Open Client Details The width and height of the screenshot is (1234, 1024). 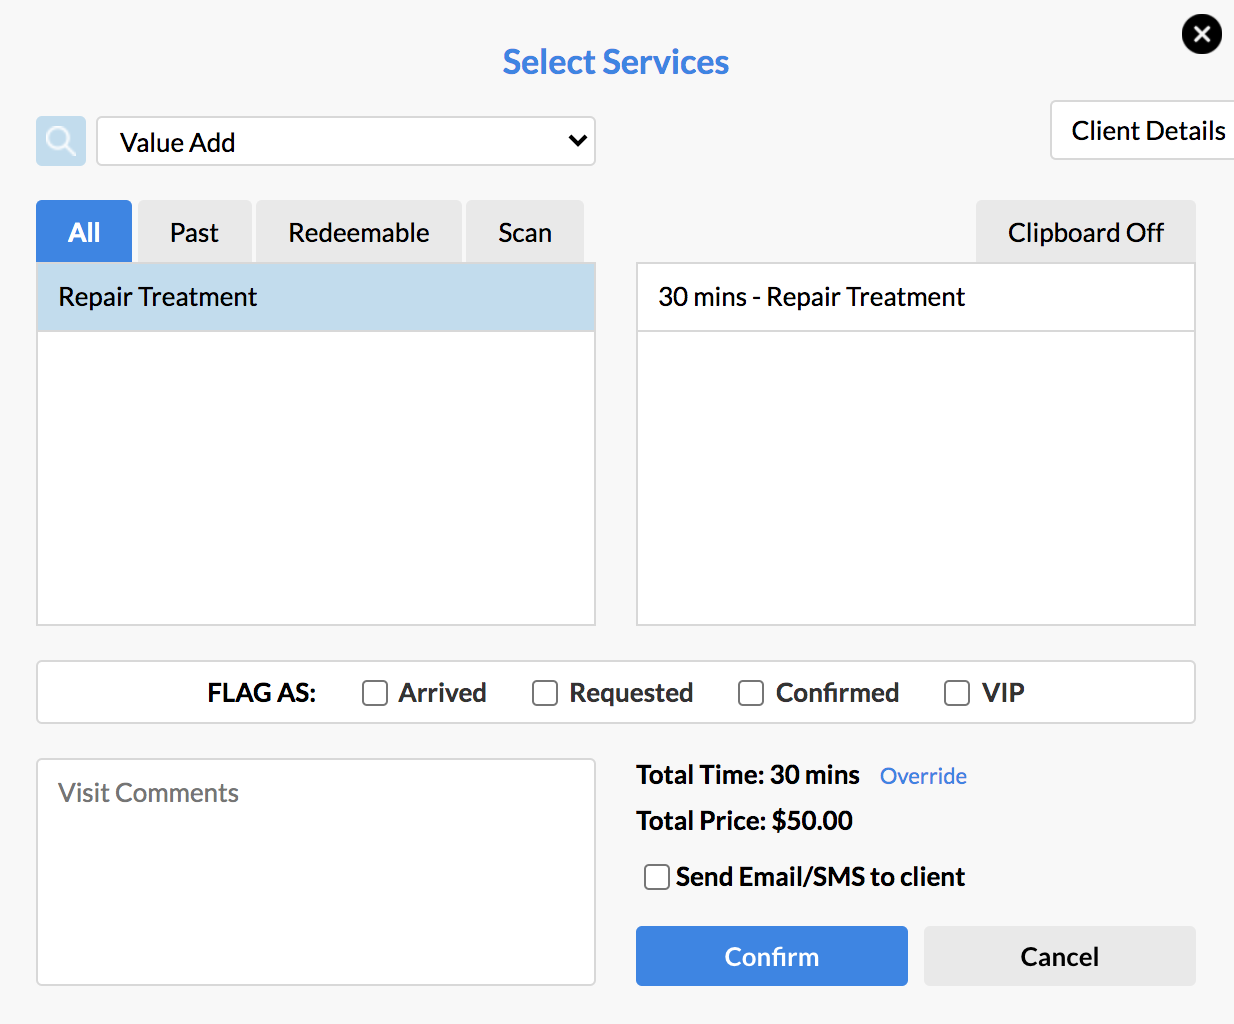[1143, 130]
